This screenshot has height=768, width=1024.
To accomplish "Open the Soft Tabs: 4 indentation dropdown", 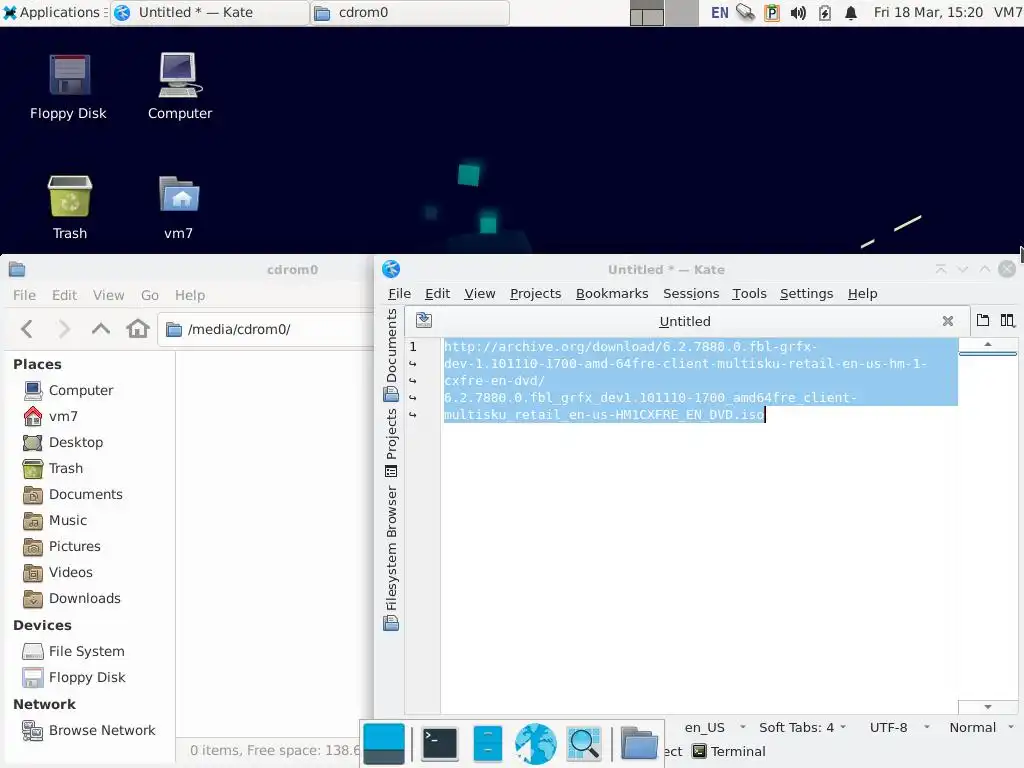I will click(x=802, y=728).
